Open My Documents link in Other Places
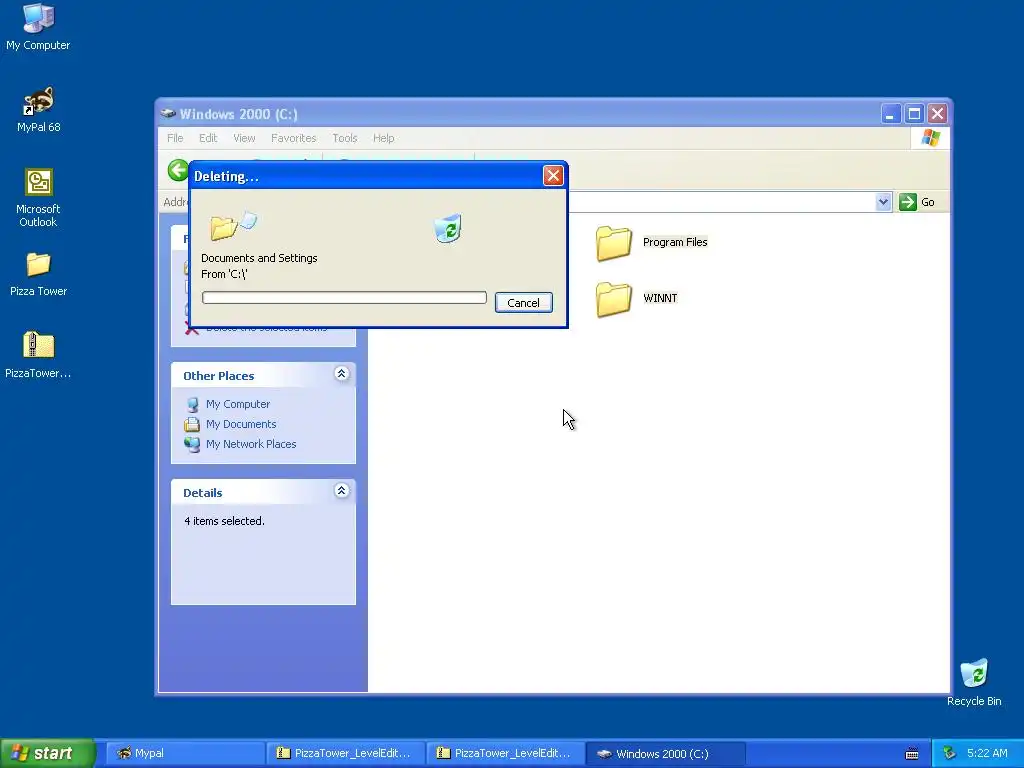 [241, 424]
